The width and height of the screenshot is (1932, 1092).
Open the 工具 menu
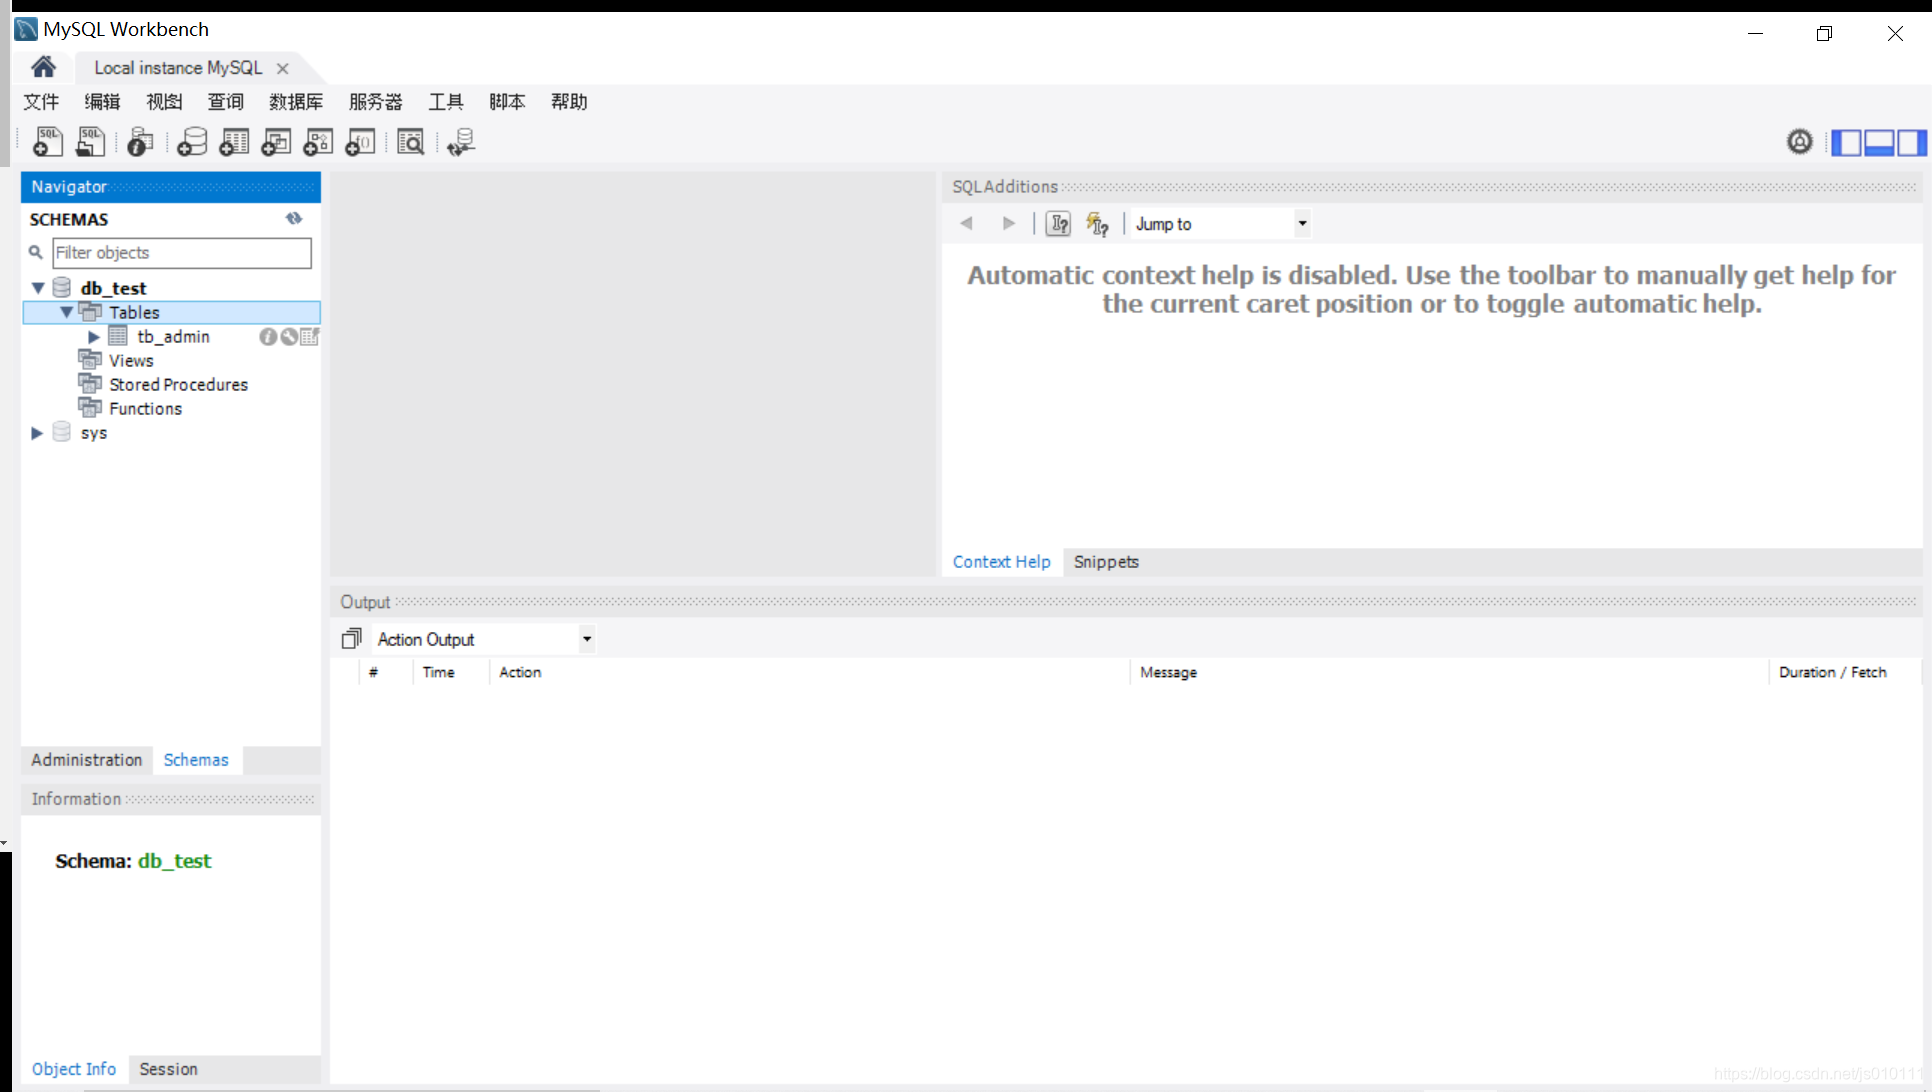[446, 101]
